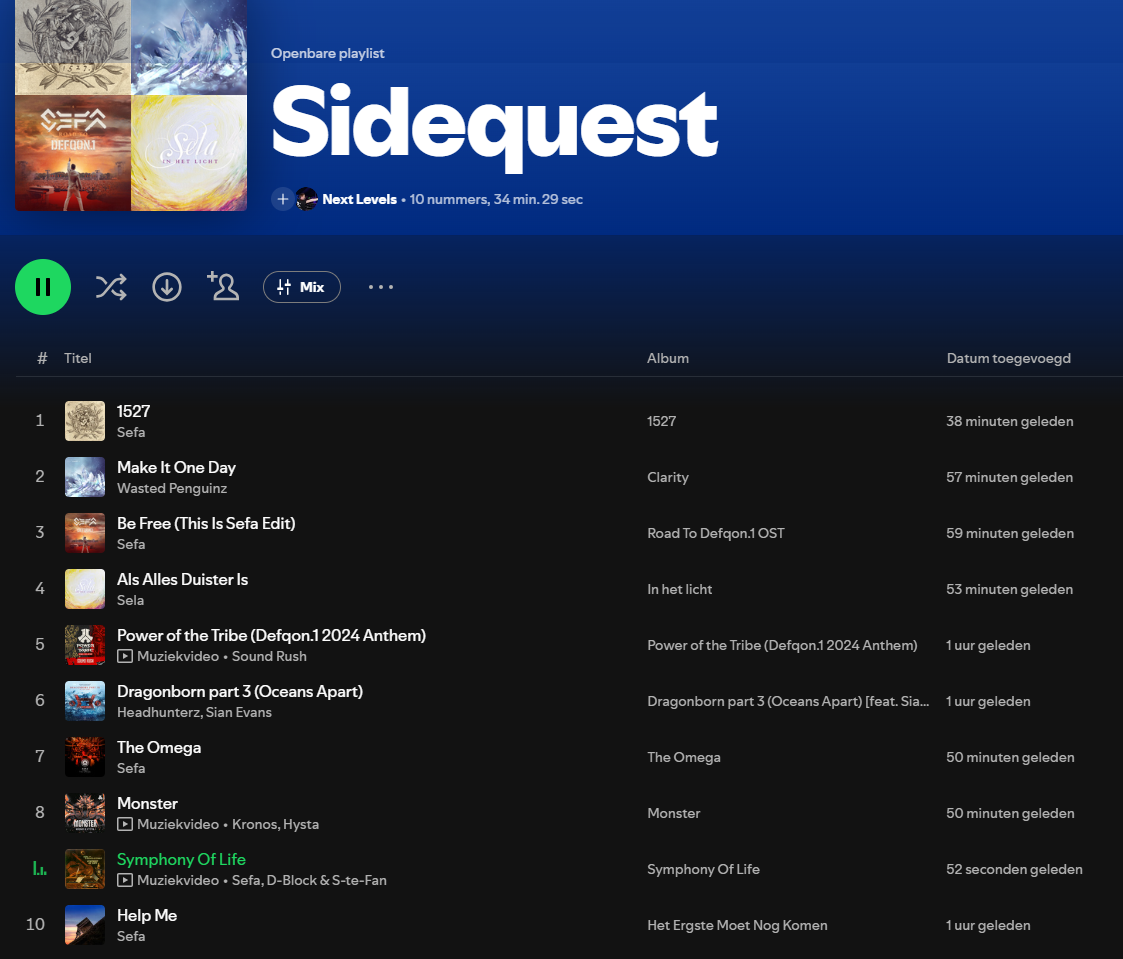
Task: Open the Next Levels profile link
Action: click(360, 199)
